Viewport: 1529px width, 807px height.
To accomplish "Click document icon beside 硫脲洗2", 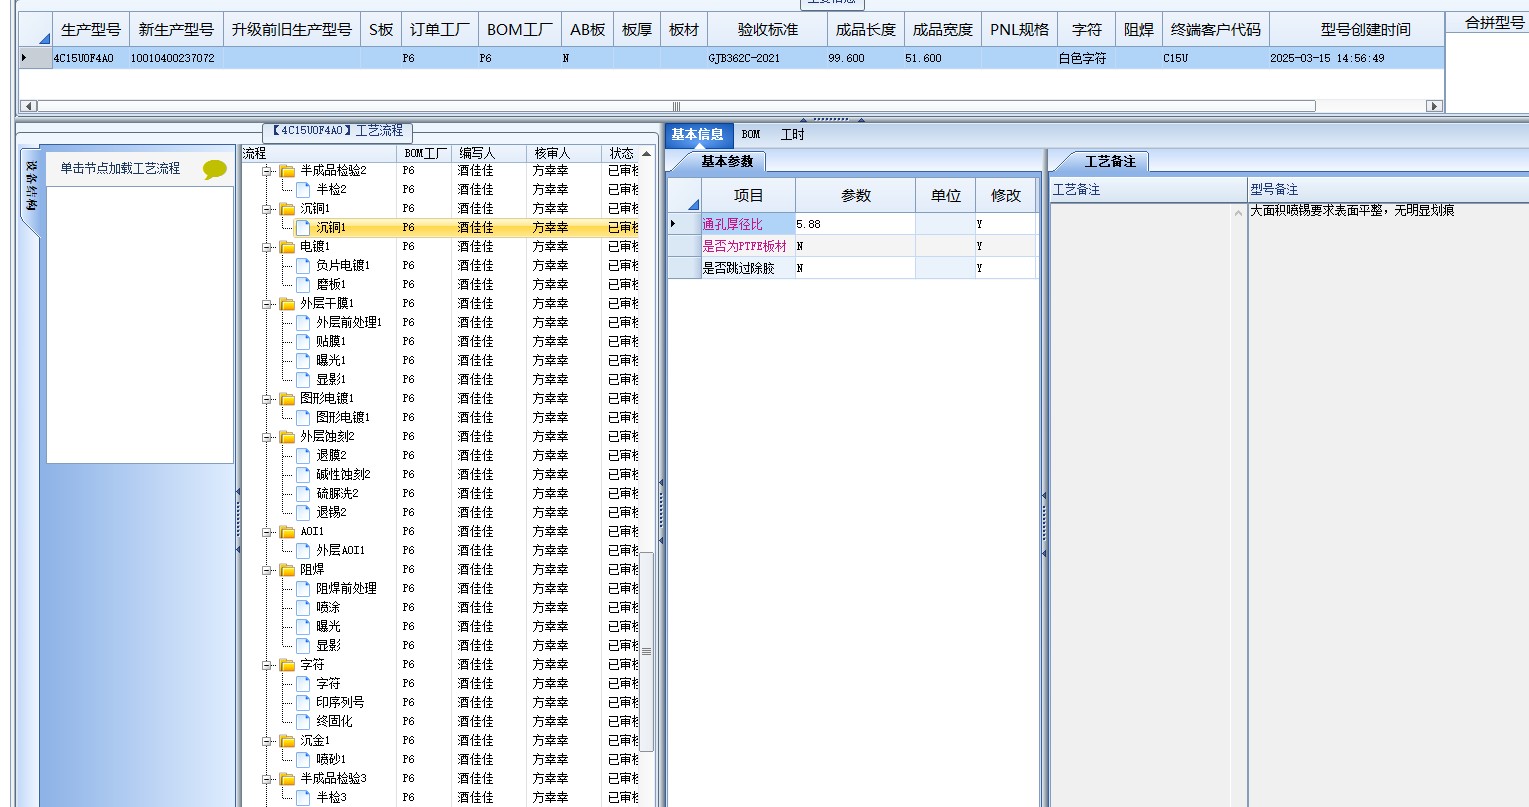I will click(303, 493).
